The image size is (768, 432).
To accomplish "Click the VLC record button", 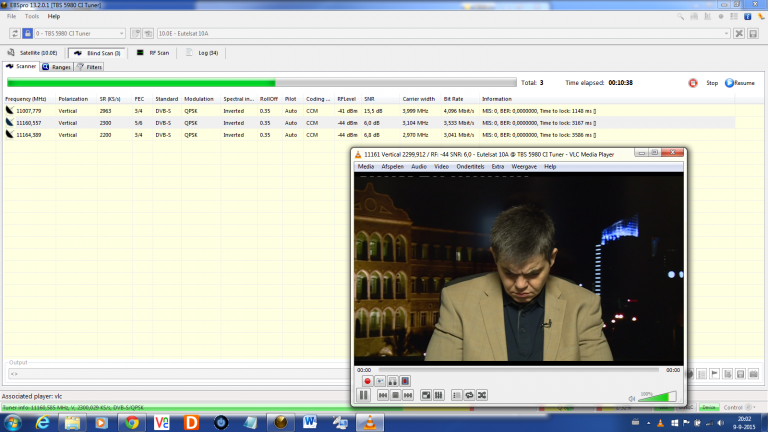I will (367, 381).
